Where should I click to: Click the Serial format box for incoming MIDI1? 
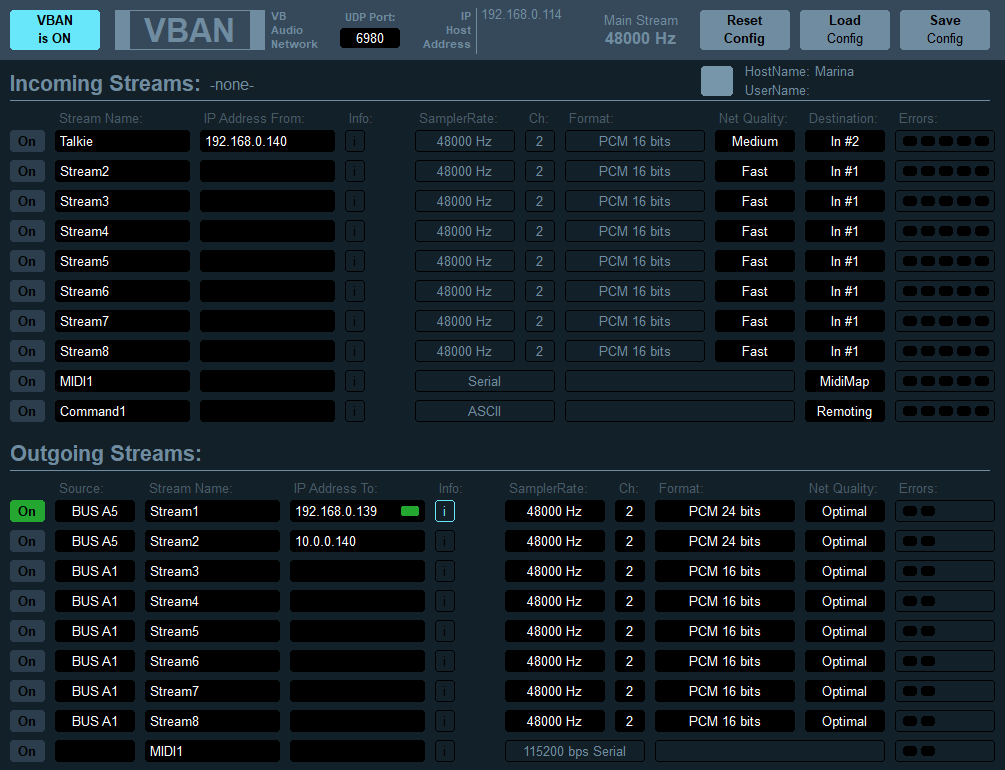tap(485, 381)
